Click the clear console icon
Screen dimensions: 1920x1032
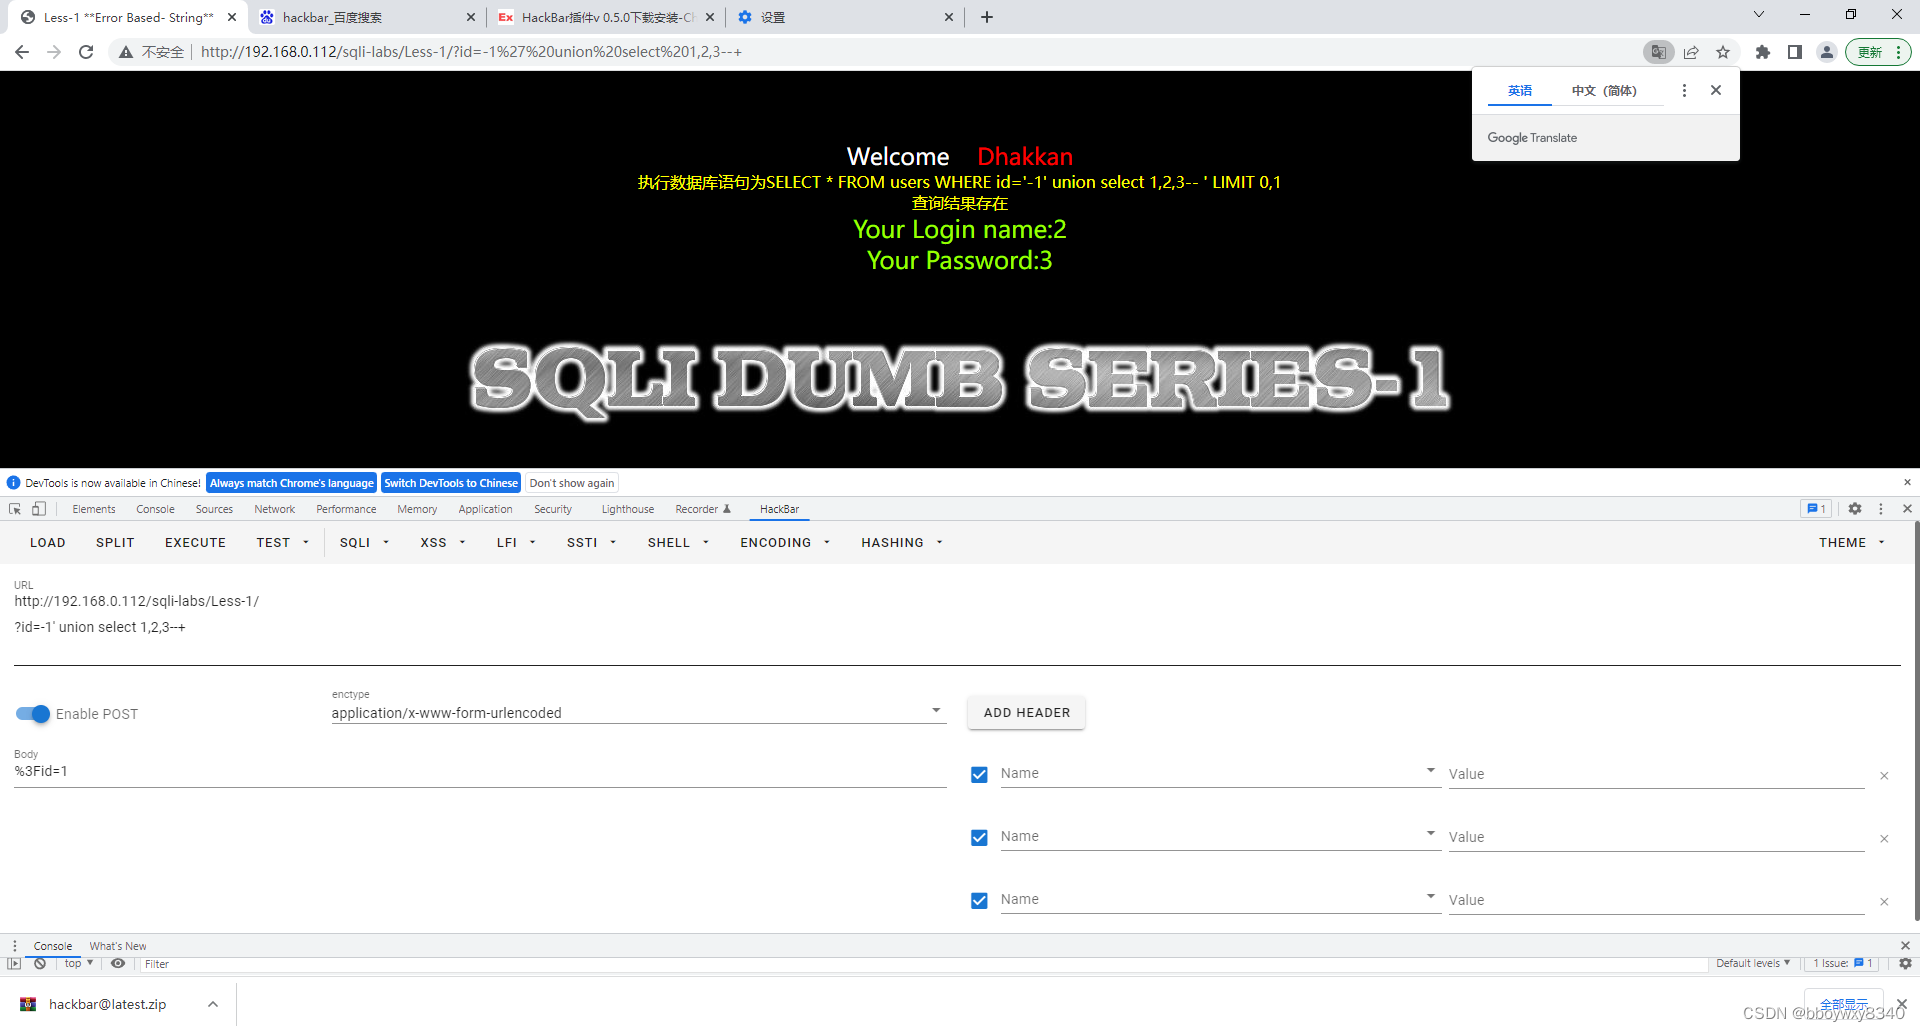coord(40,963)
